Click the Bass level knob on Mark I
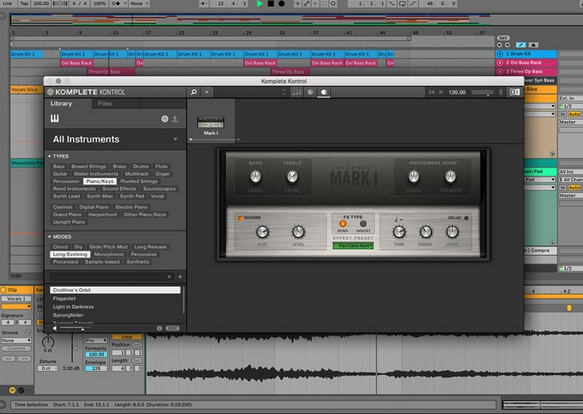583x414 pixels. tap(255, 176)
